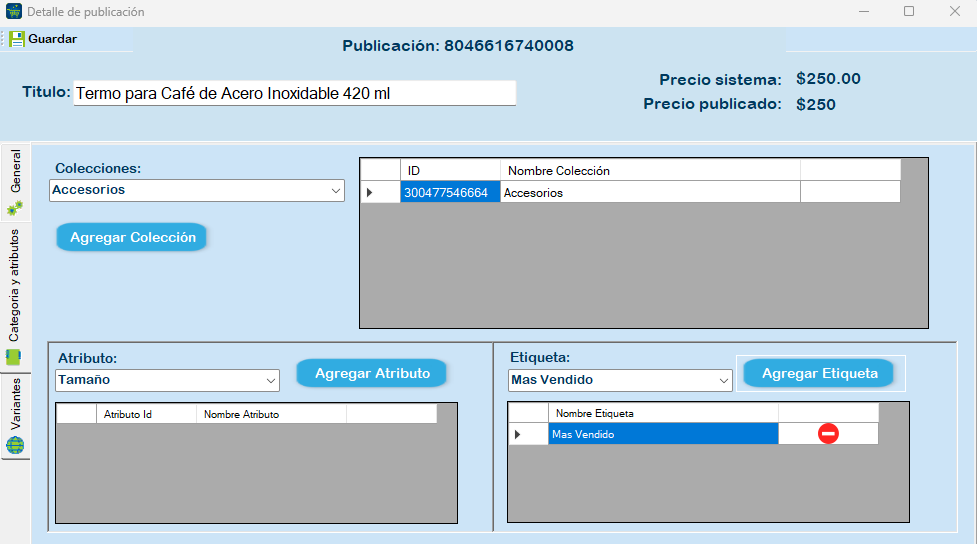Click the Guardar save disk icon
The width and height of the screenshot is (977, 544).
click(17, 39)
